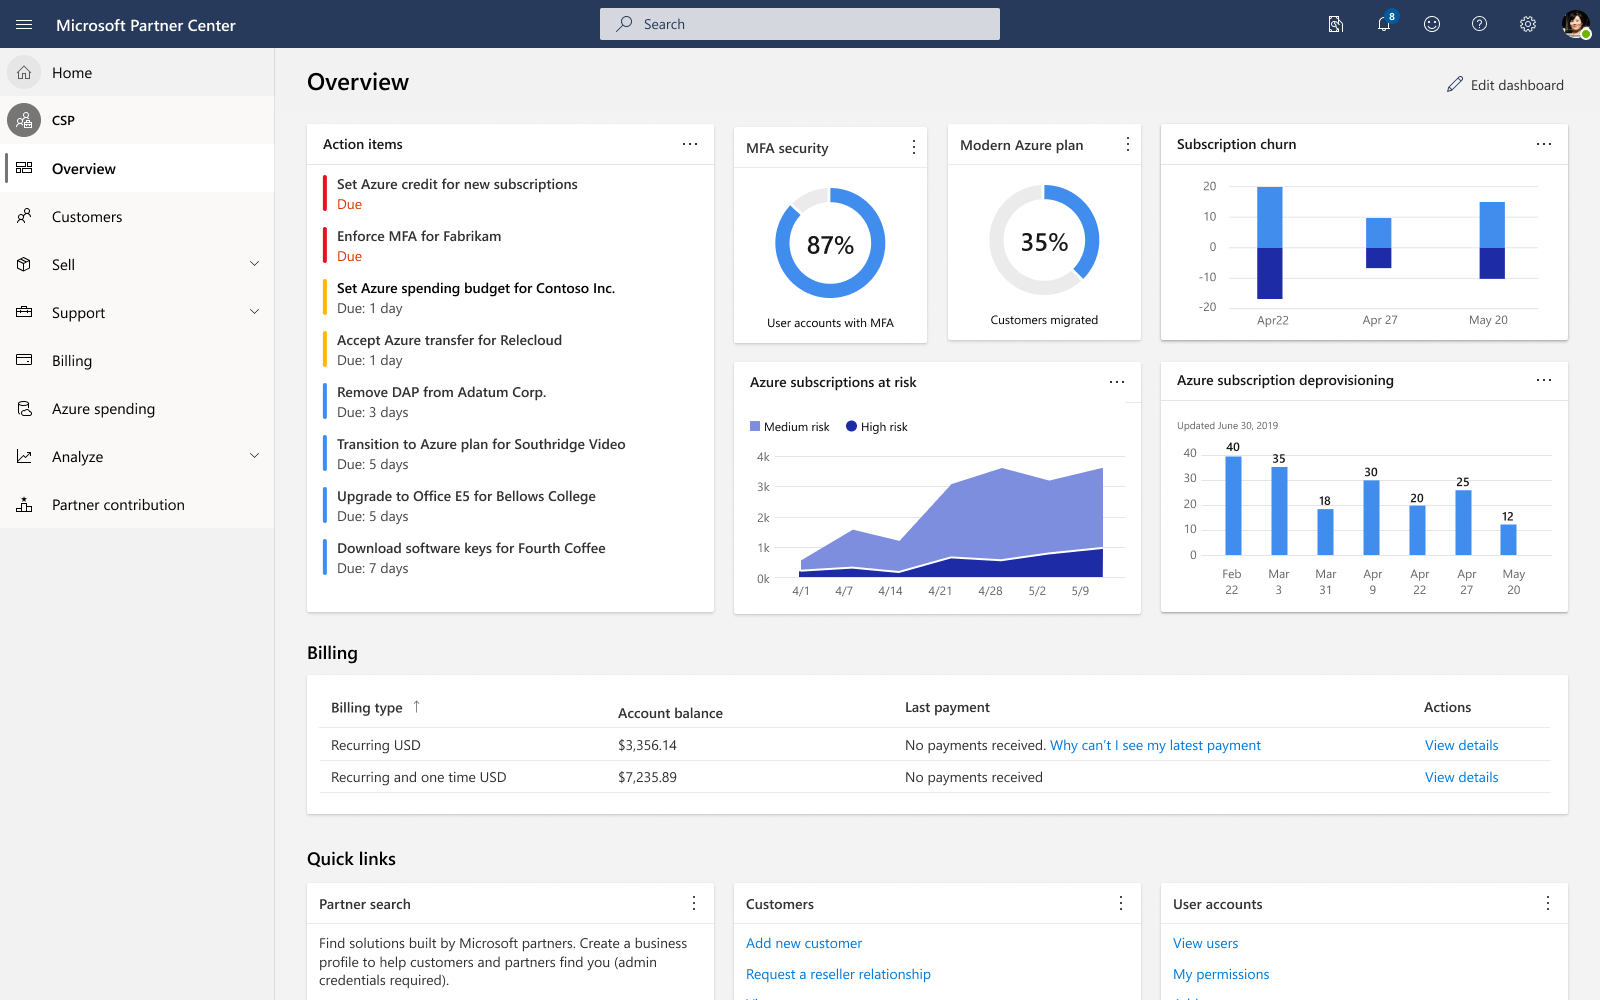Click Edit dashboard button
Image resolution: width=1600 pixels, height=1000 pixels.
tap(1505, 85)
